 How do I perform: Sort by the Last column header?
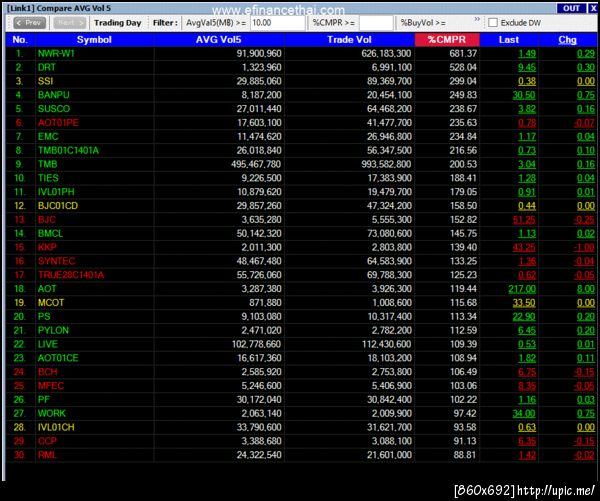tap(509, 40)
